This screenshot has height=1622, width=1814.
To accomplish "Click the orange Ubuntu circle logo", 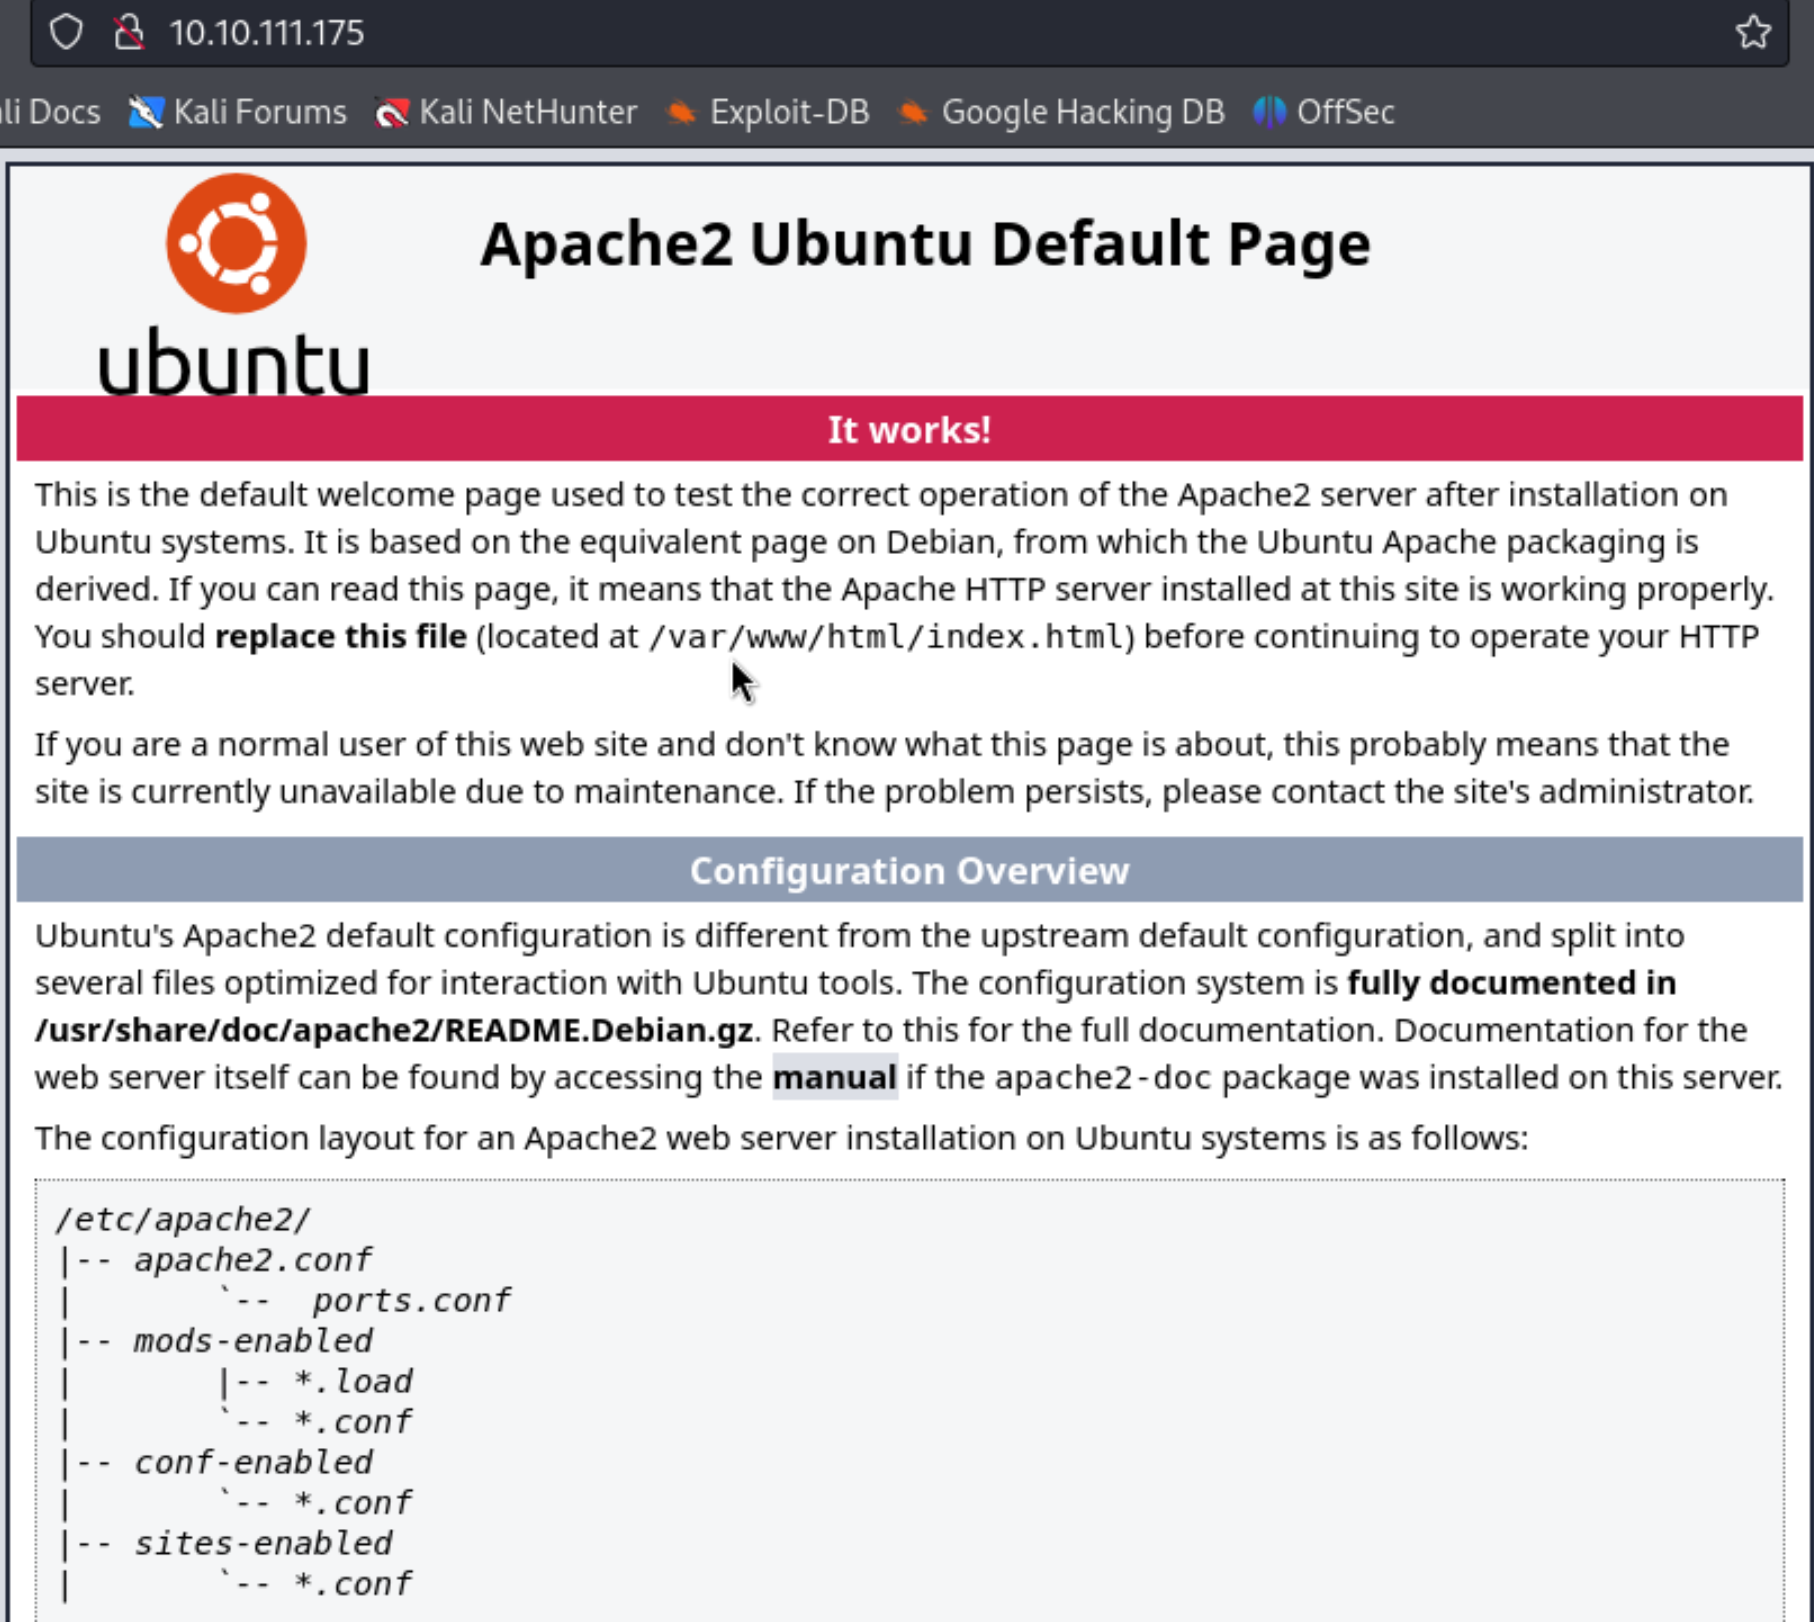I will [236, 243].
